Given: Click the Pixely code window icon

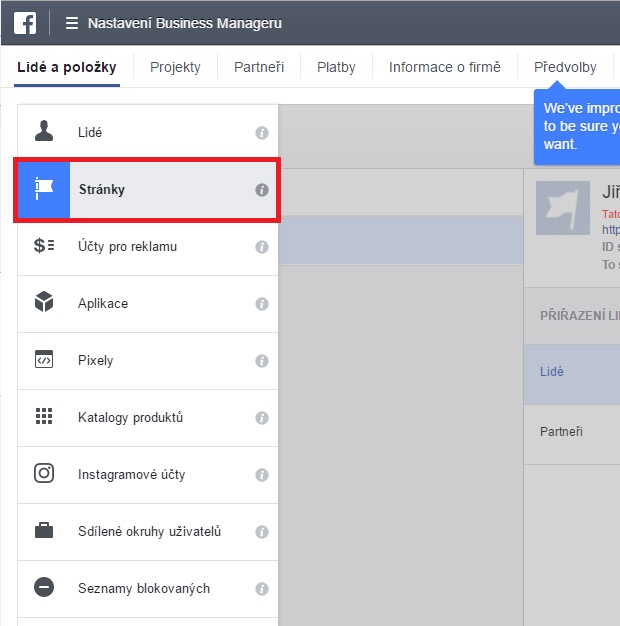Looking at the screenshot, I should tap(44, 359).
